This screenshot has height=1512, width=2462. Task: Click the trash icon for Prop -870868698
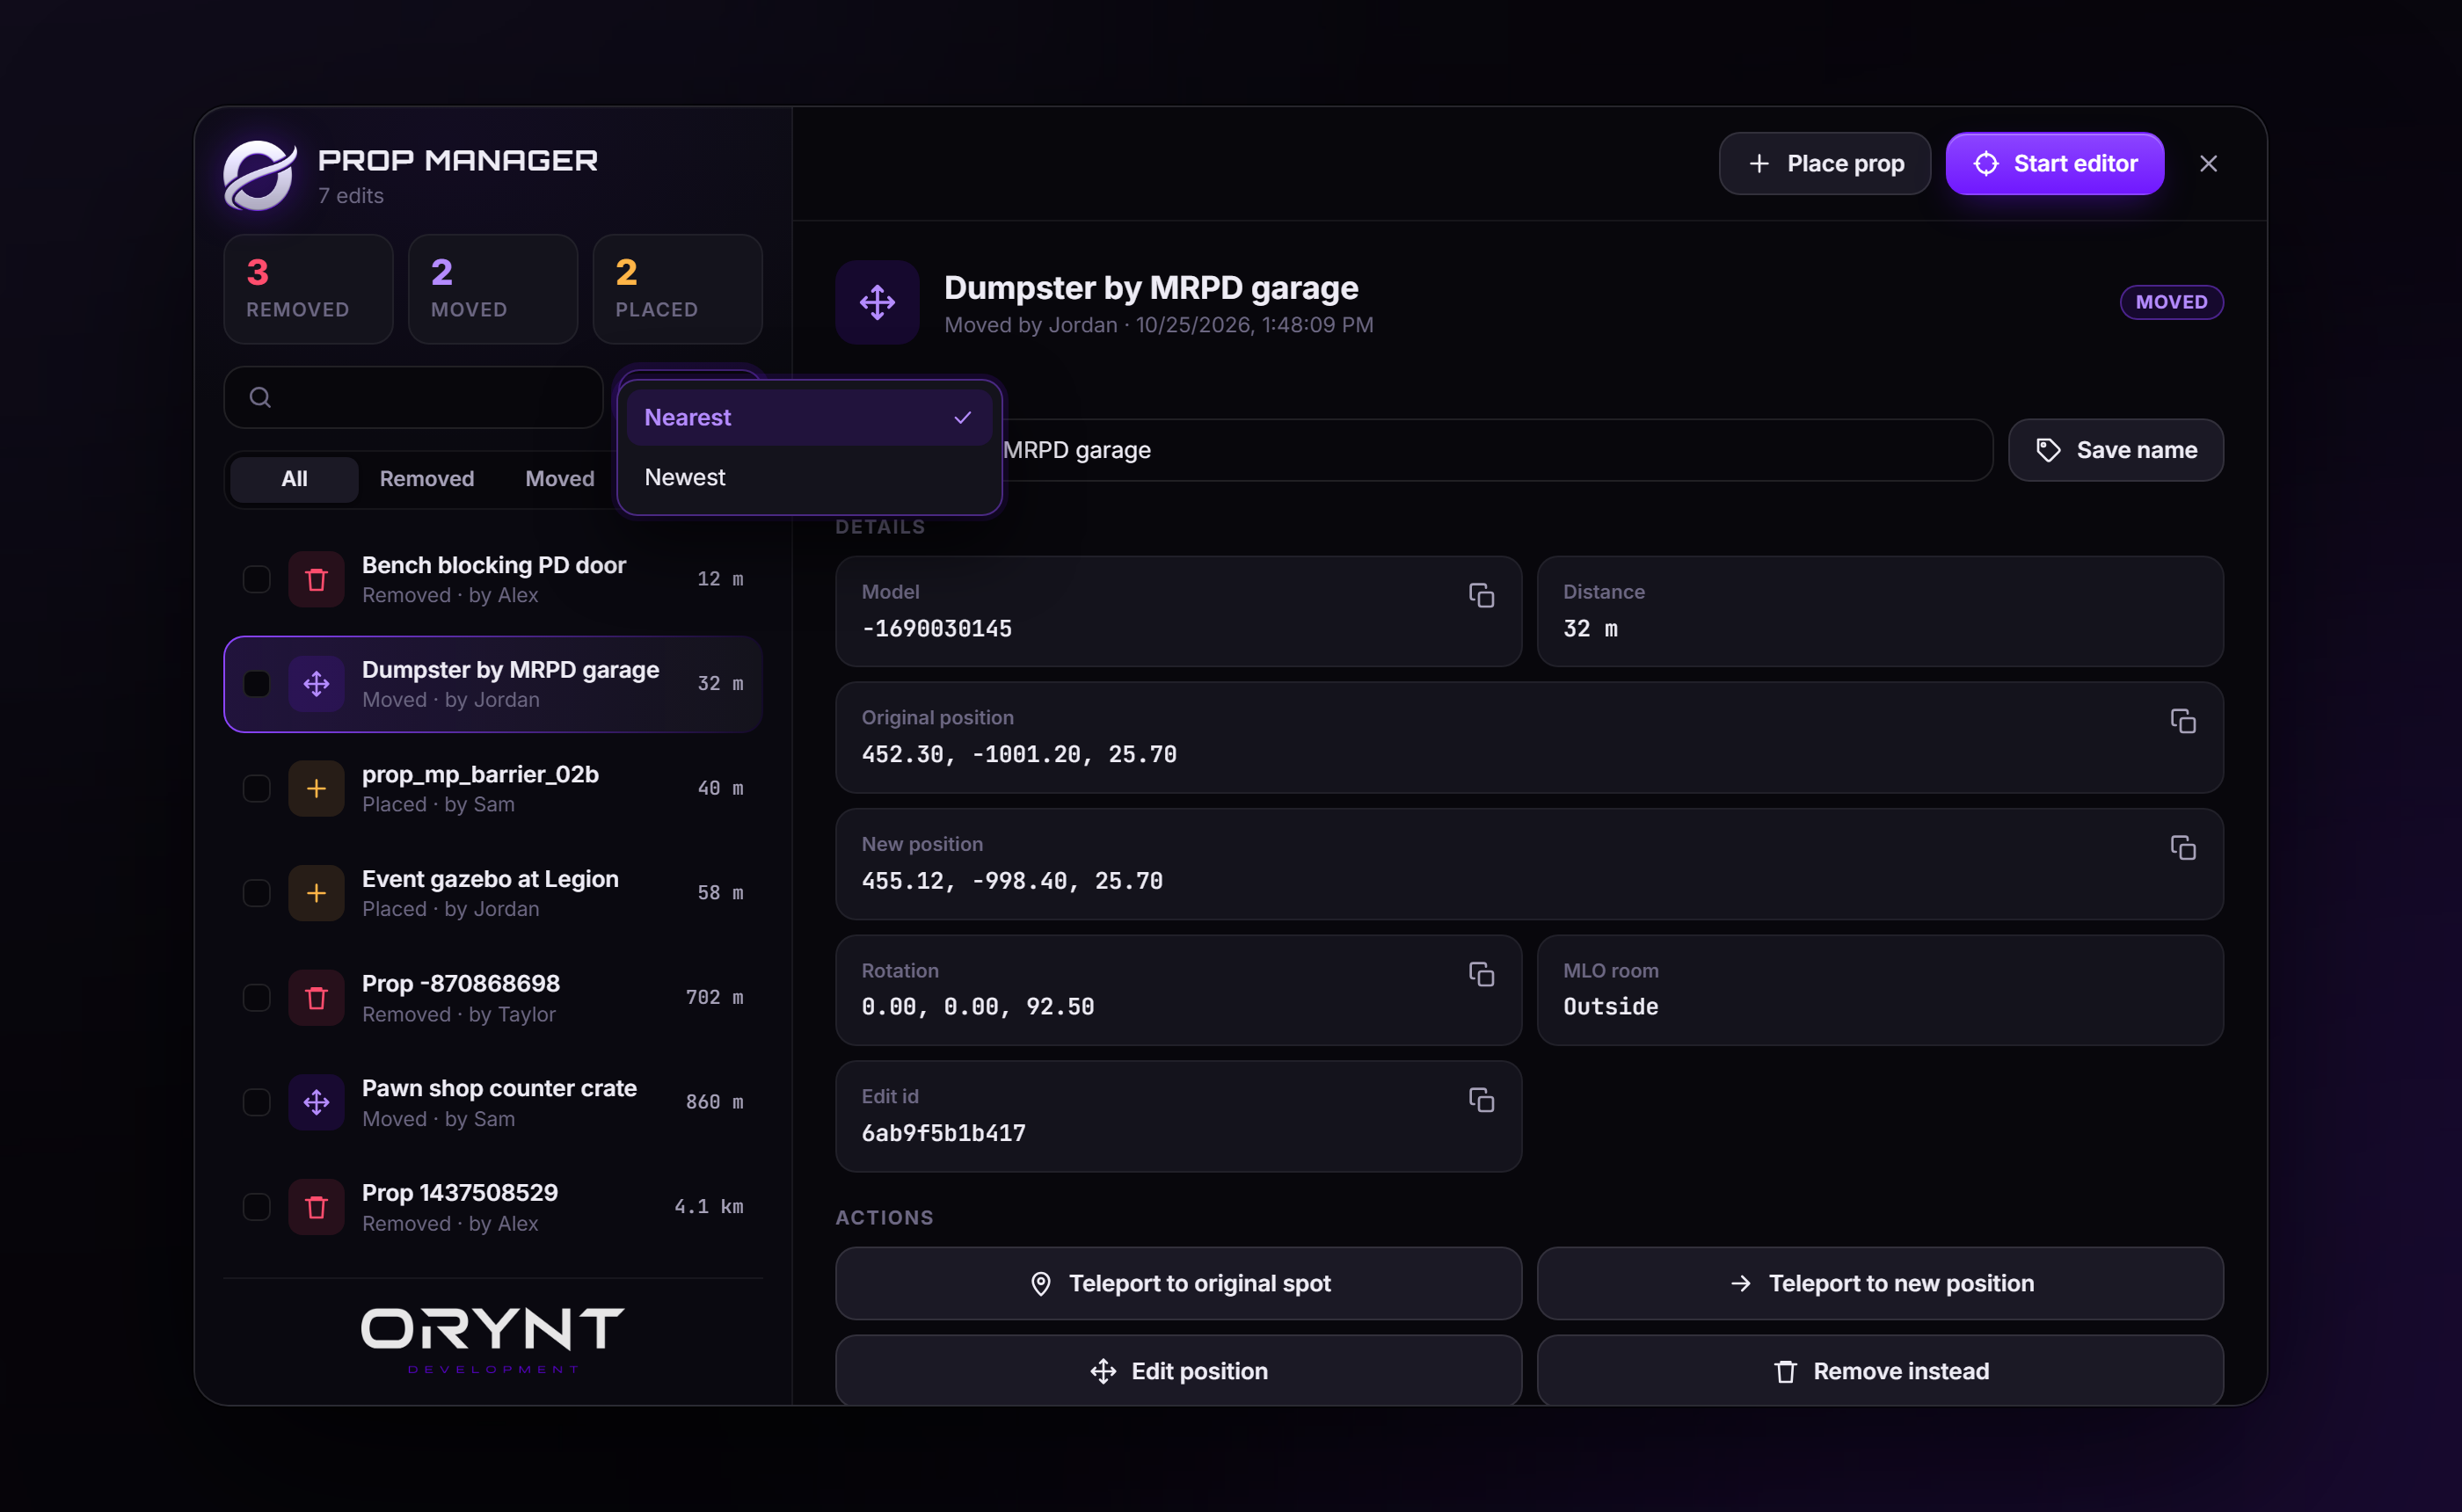316,998
